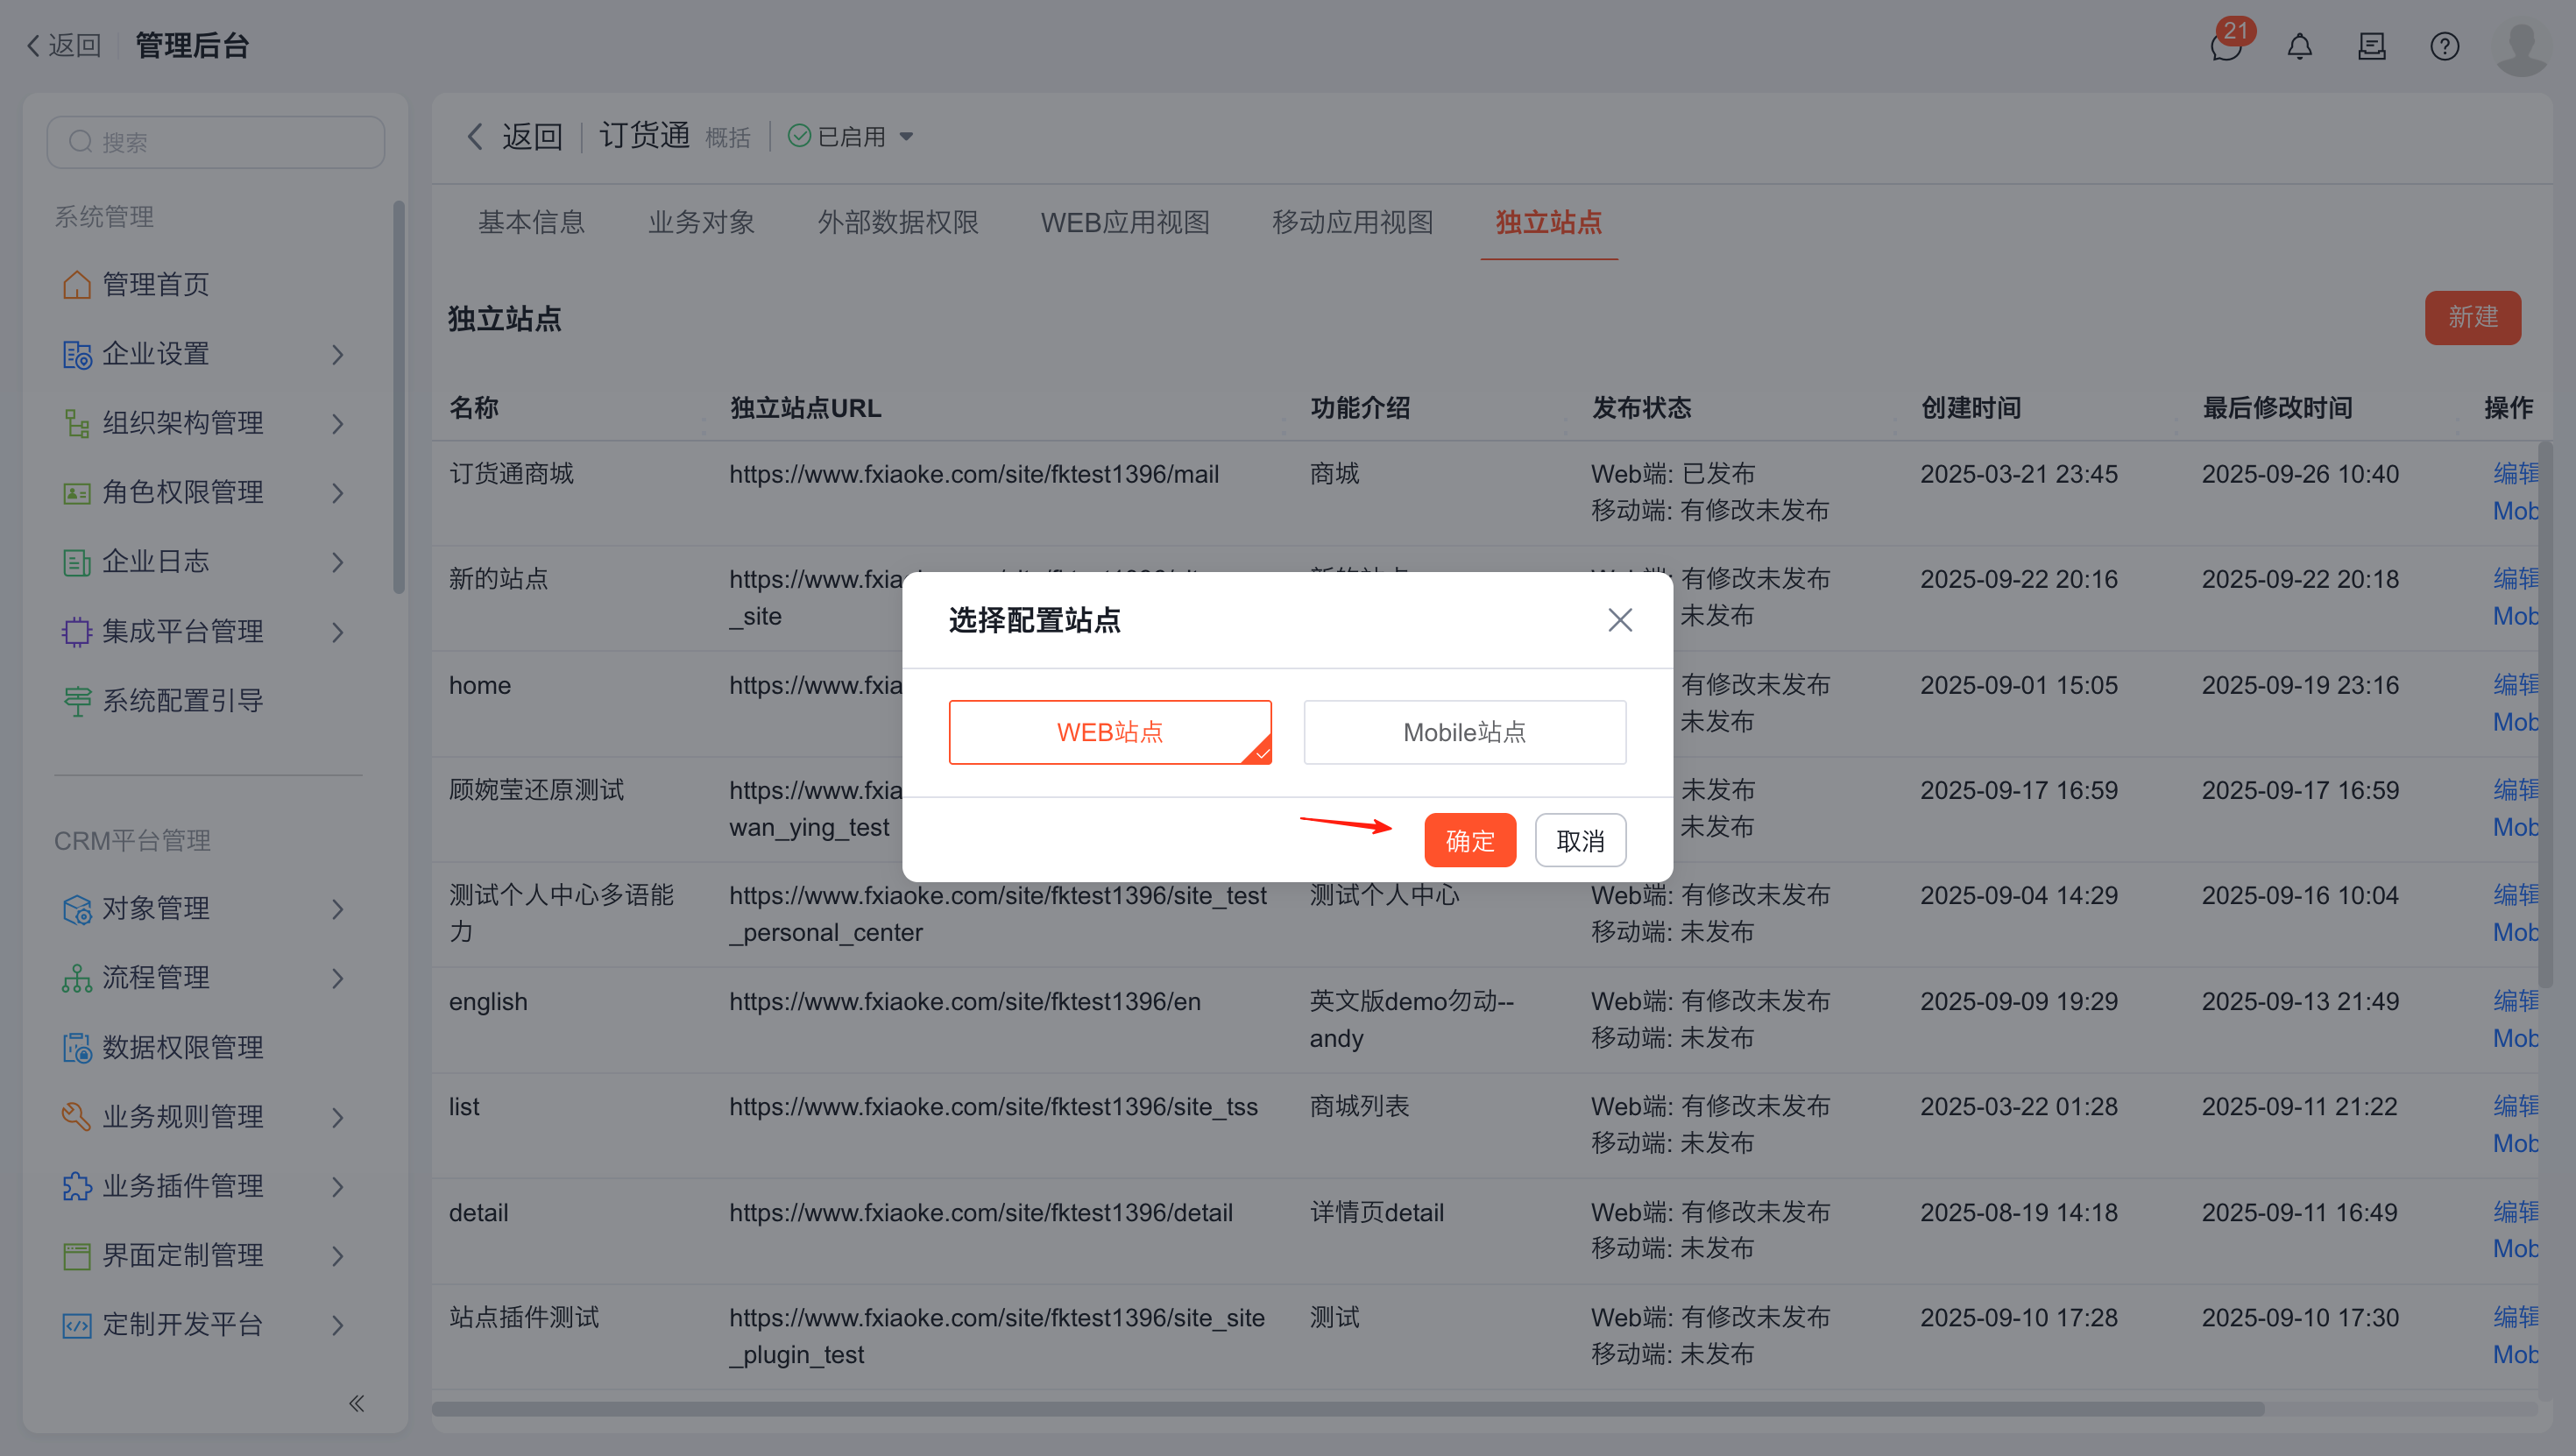Image resolution: width=2576 pixels, height=1456 pixels.
Task: Switch to the WEB应用视图 tab
Action: 1125,222
